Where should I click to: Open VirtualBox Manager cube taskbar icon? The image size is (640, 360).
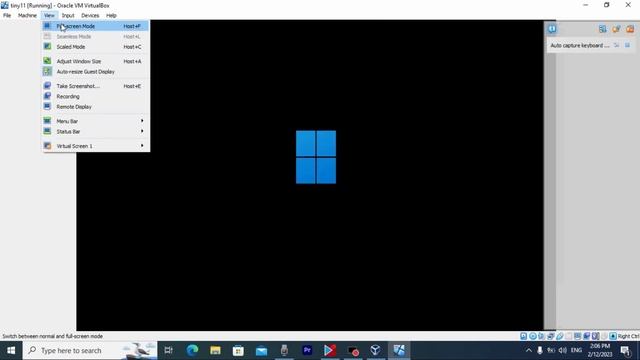point(376,350)
